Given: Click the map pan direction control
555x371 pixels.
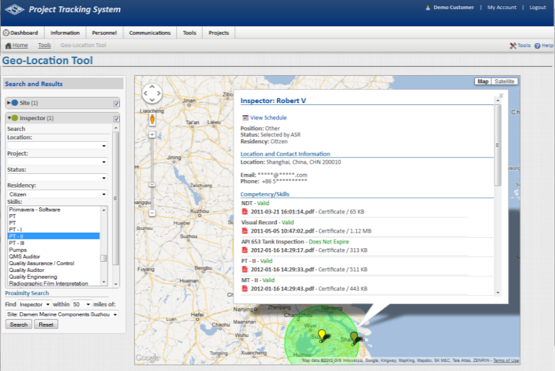Looking at the screenshot, I should (x=152, y=93).
